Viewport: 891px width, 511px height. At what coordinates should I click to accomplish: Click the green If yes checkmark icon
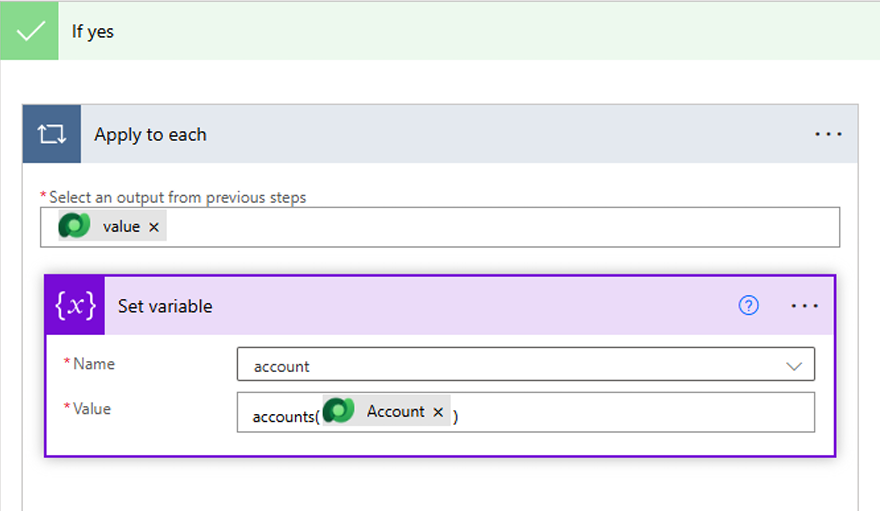[30, 31]
